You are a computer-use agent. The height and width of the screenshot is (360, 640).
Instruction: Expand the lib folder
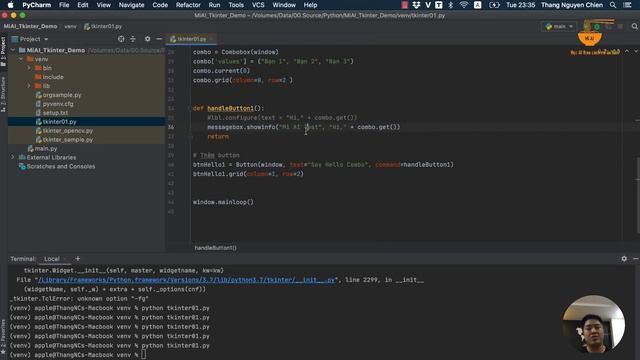(29, 86)
